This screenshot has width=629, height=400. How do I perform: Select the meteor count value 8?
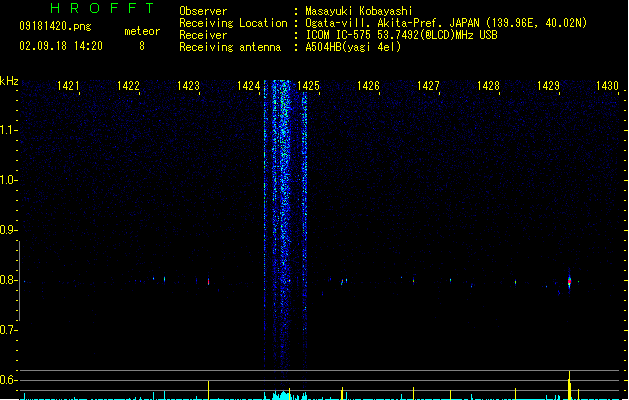coord(142,46)
